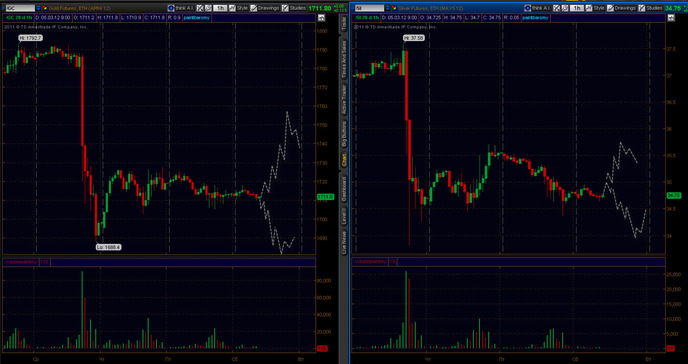This screenshot has width=688, height=364.
Task: Expand the /GC symbol dropdown arrow
Action: 38,8
